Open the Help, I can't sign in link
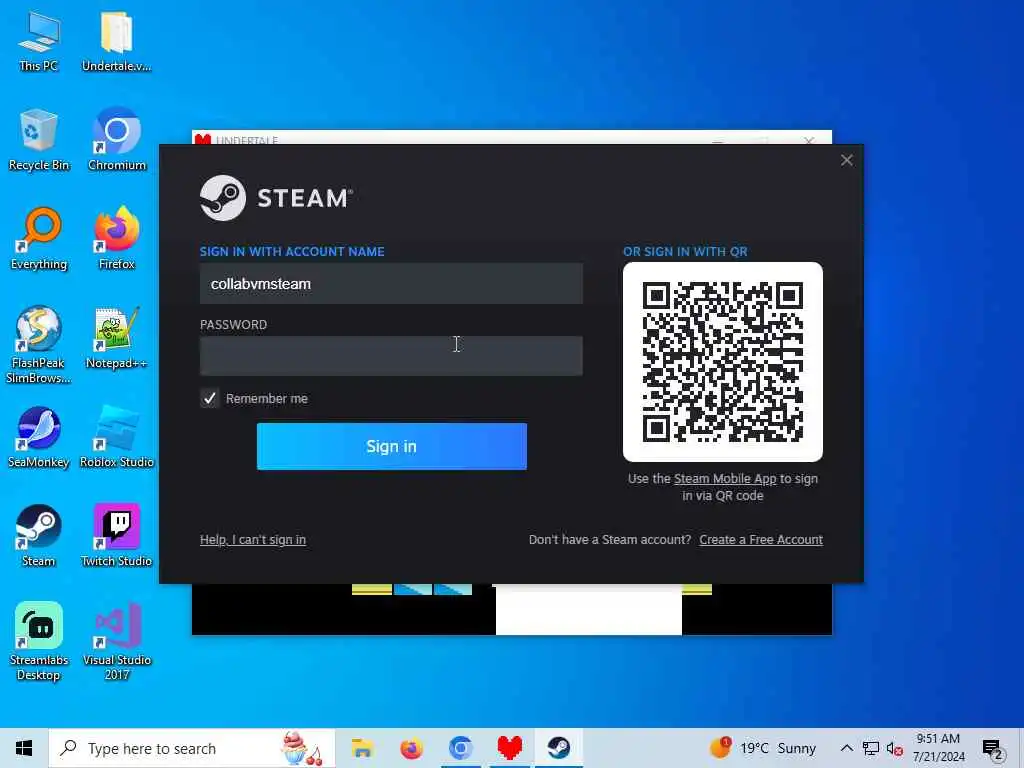Viewport: 1024px width, 768px height. (x=253, y=540)
